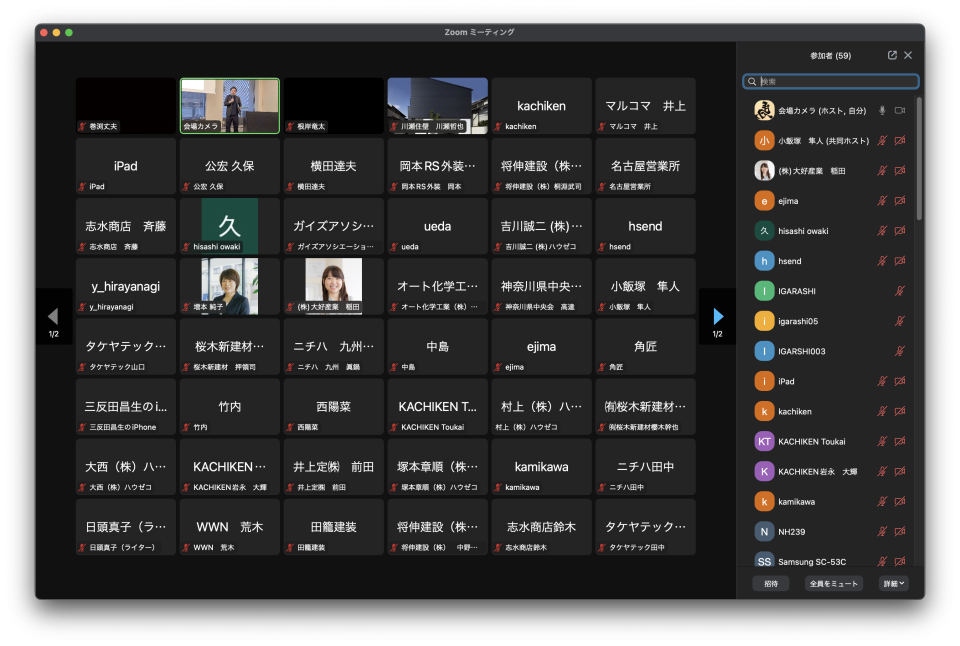Click the video camera icon for 会場カメラ

(x=899, y=110)
